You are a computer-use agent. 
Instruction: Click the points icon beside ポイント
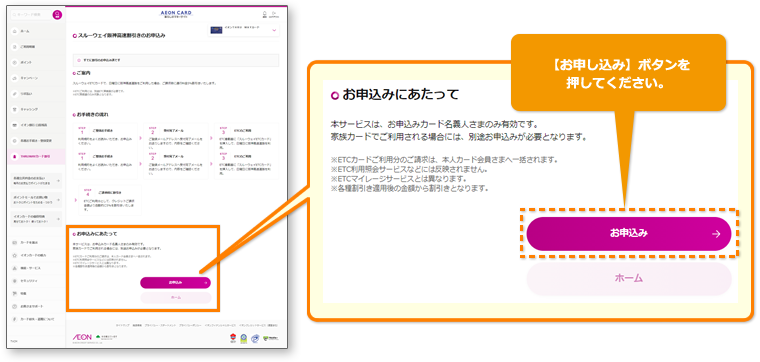coord(15,63)
